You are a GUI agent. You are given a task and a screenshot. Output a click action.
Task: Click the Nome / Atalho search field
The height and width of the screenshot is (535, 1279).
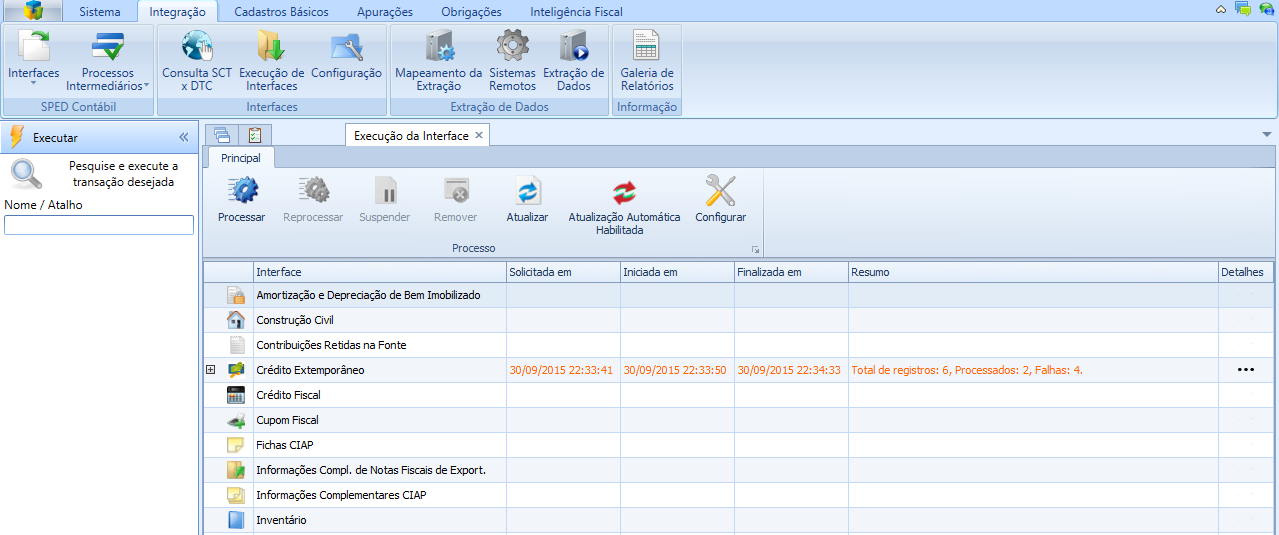point(99,225)
